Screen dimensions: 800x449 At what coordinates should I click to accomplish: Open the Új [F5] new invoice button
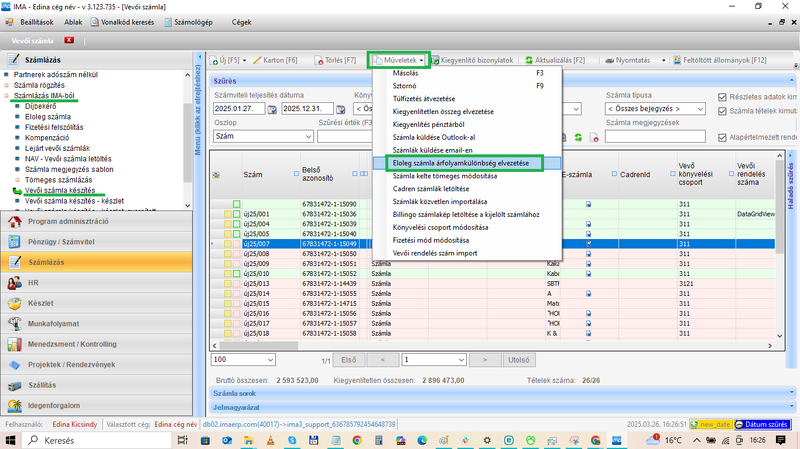[x=226, y=60]
